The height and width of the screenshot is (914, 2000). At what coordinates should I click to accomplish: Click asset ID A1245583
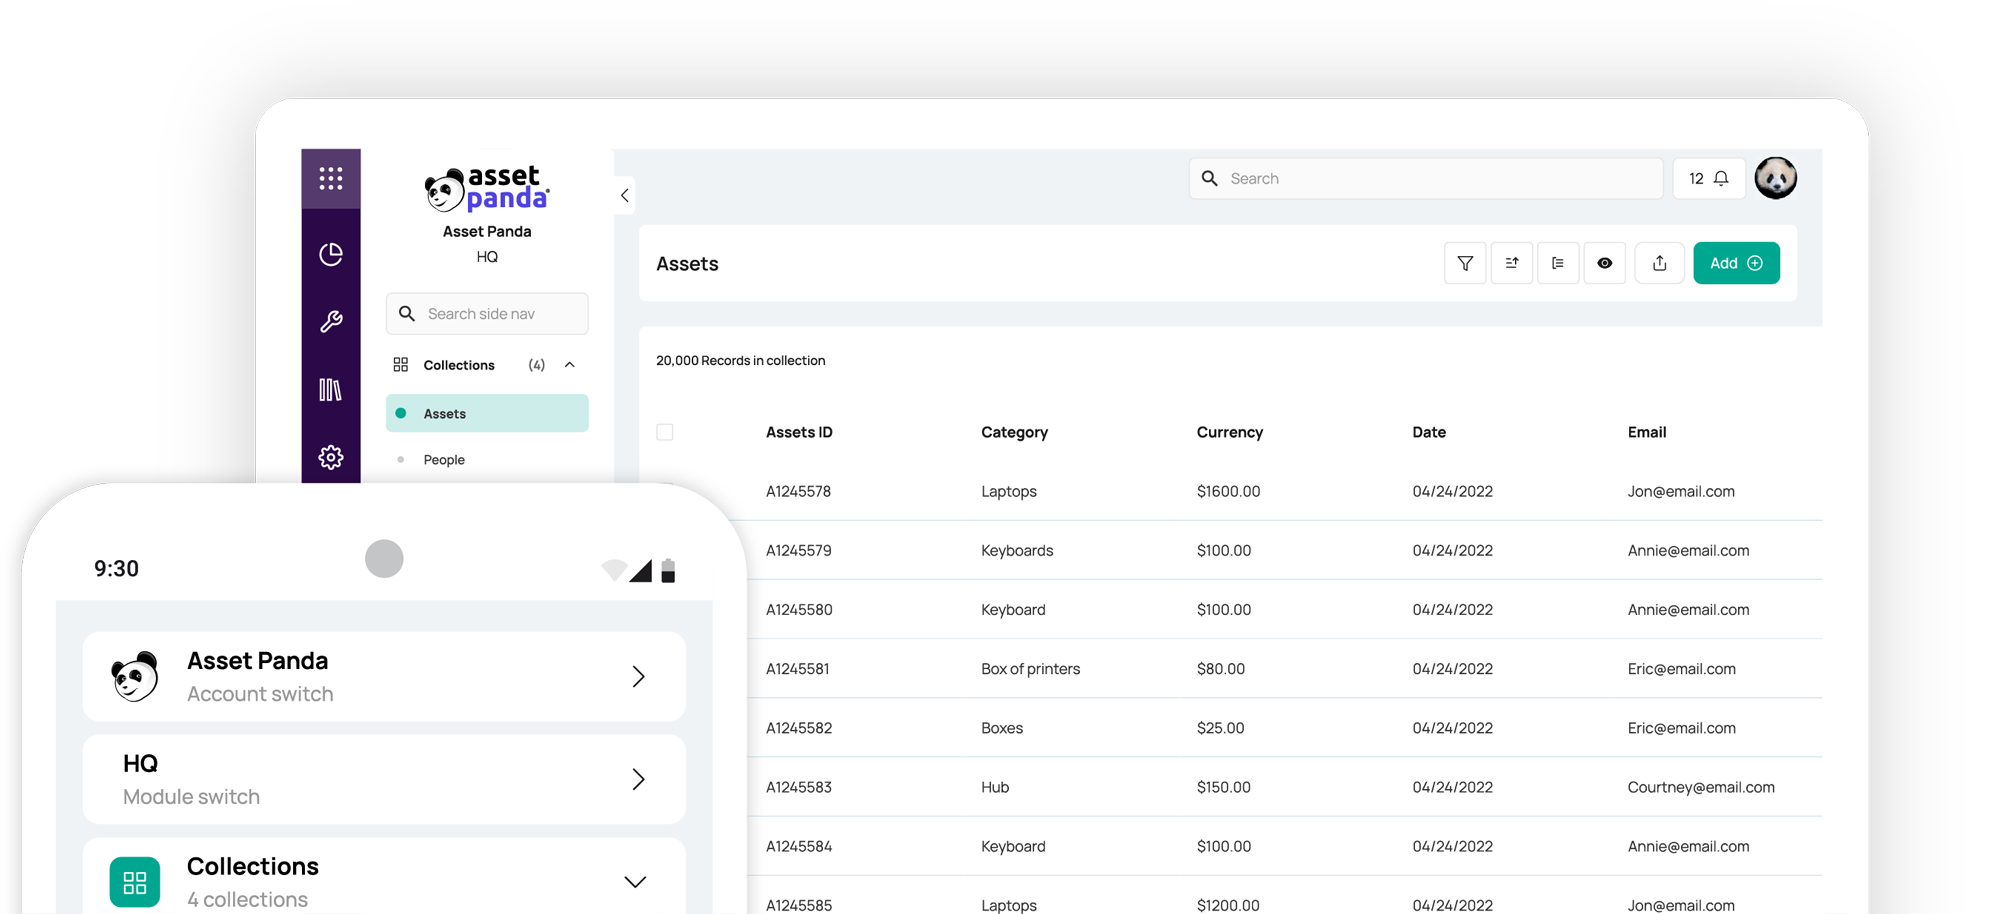(799, 787)
